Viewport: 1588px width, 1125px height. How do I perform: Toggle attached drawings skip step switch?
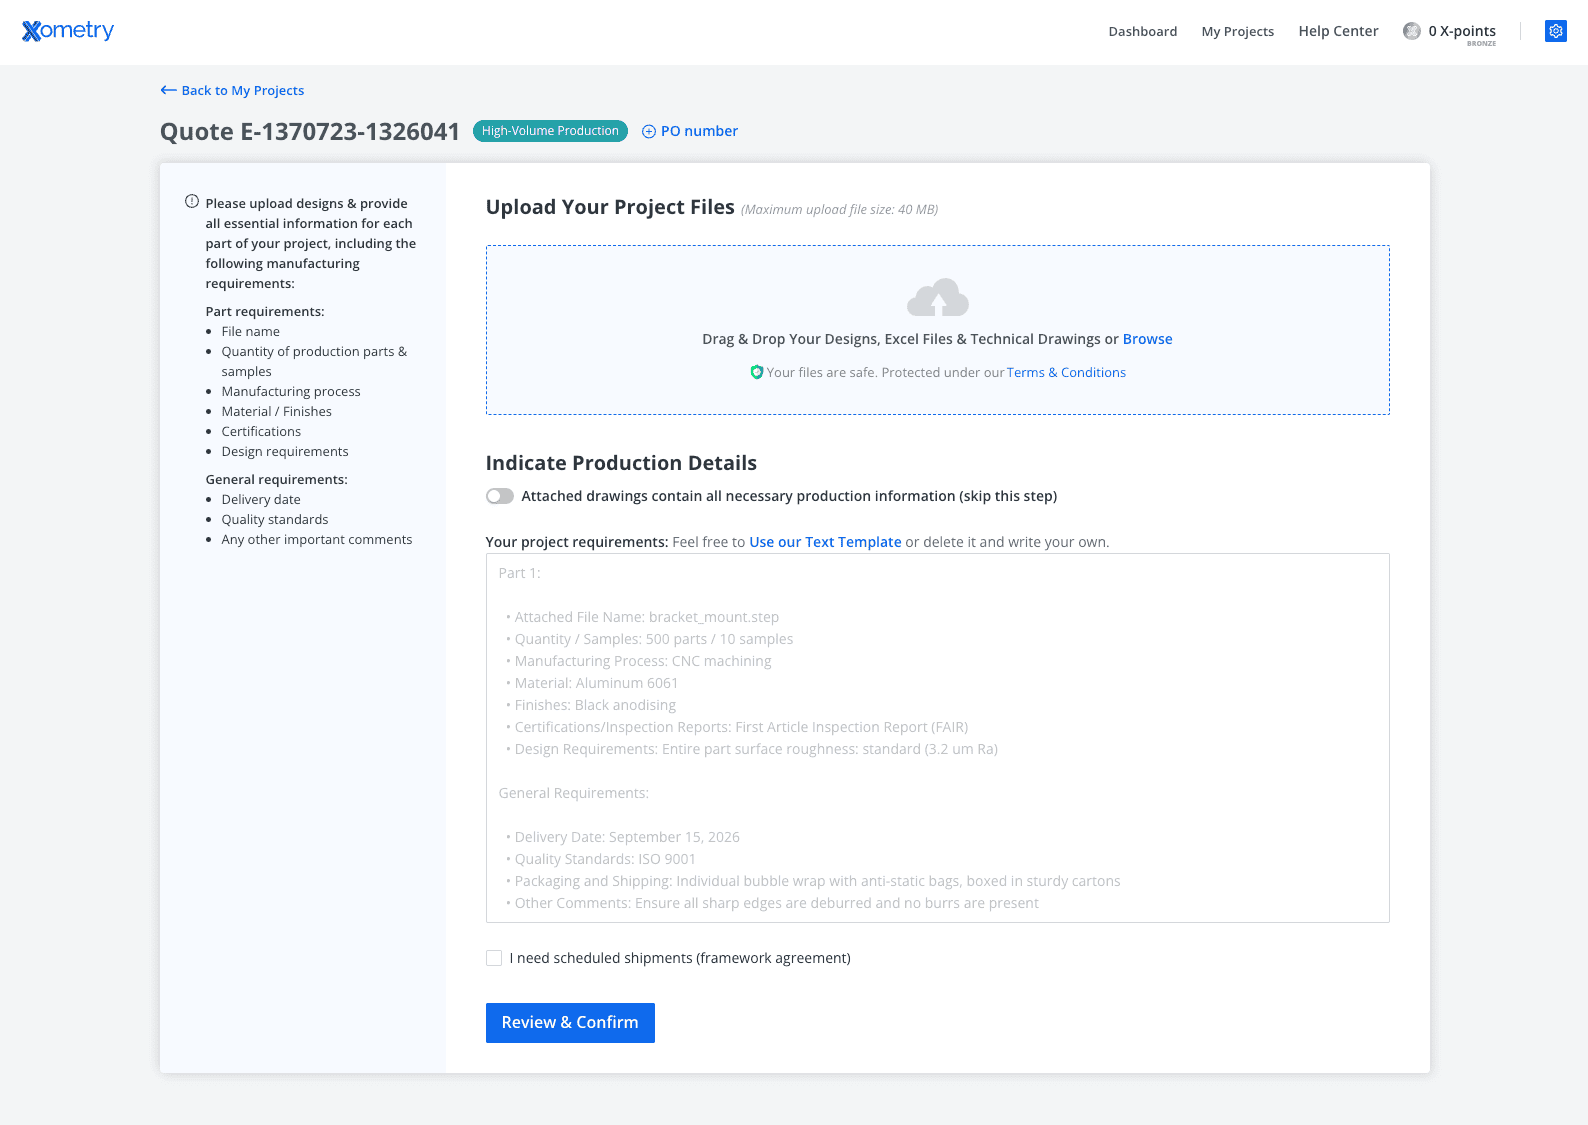click(x=500, y=496)
